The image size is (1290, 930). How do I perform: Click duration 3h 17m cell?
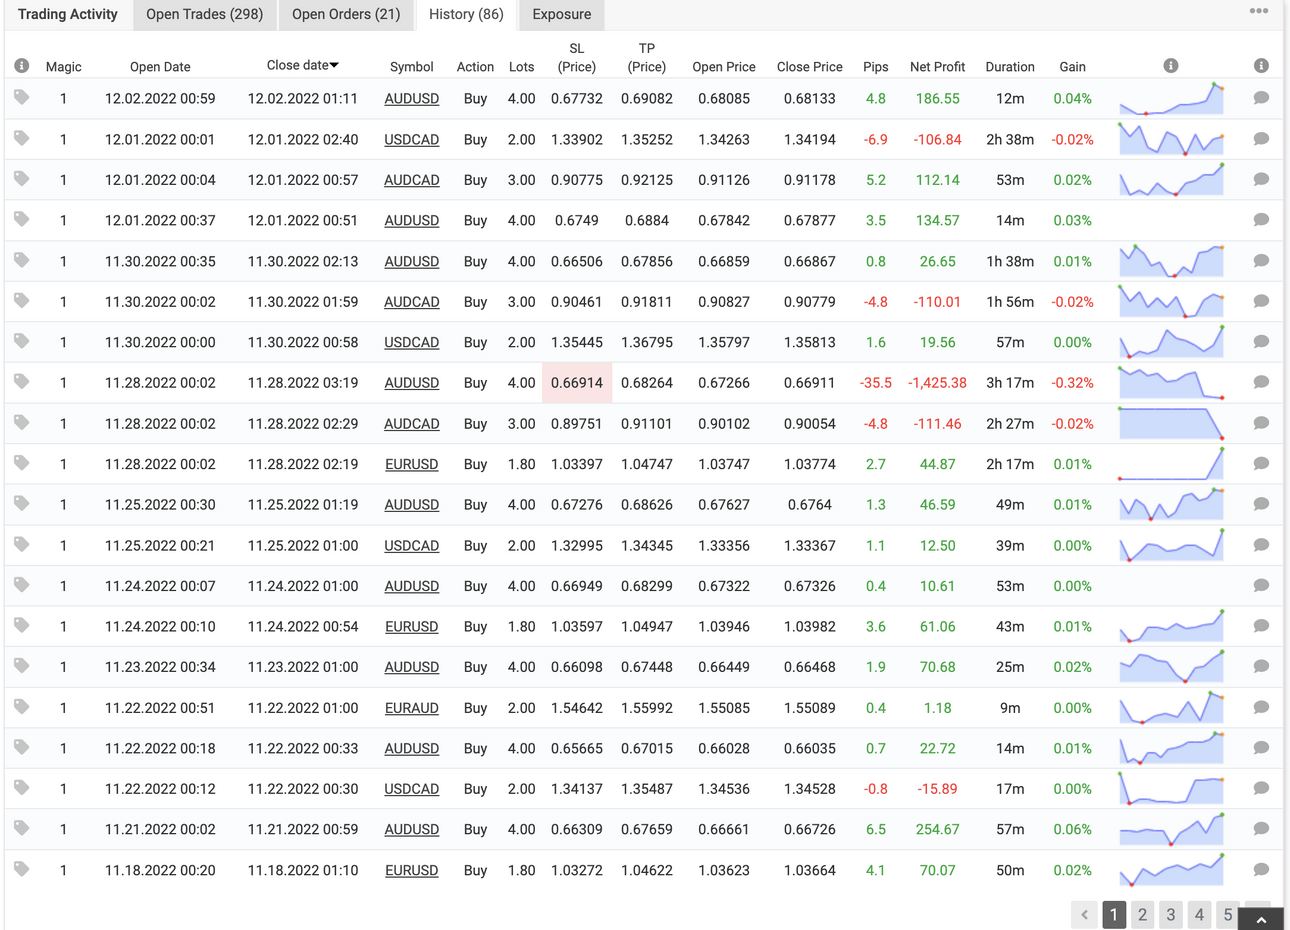tap(1010, 383)
